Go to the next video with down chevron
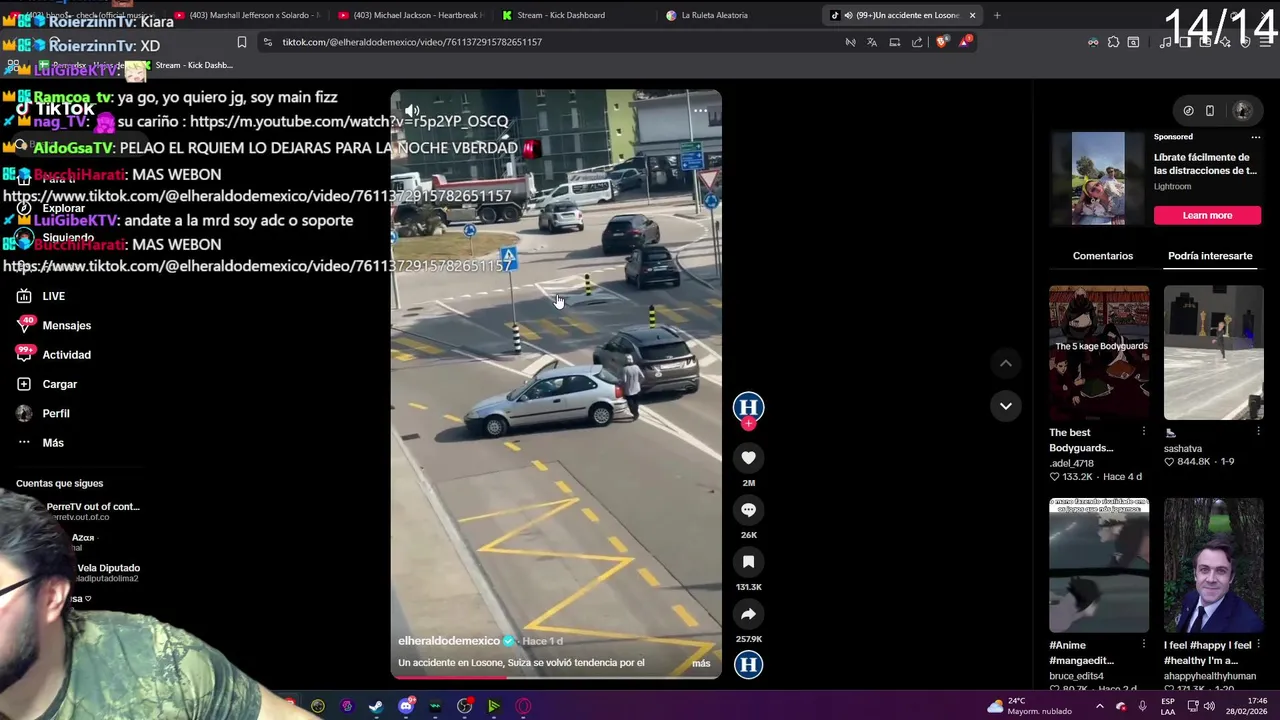 (1006, 406)
